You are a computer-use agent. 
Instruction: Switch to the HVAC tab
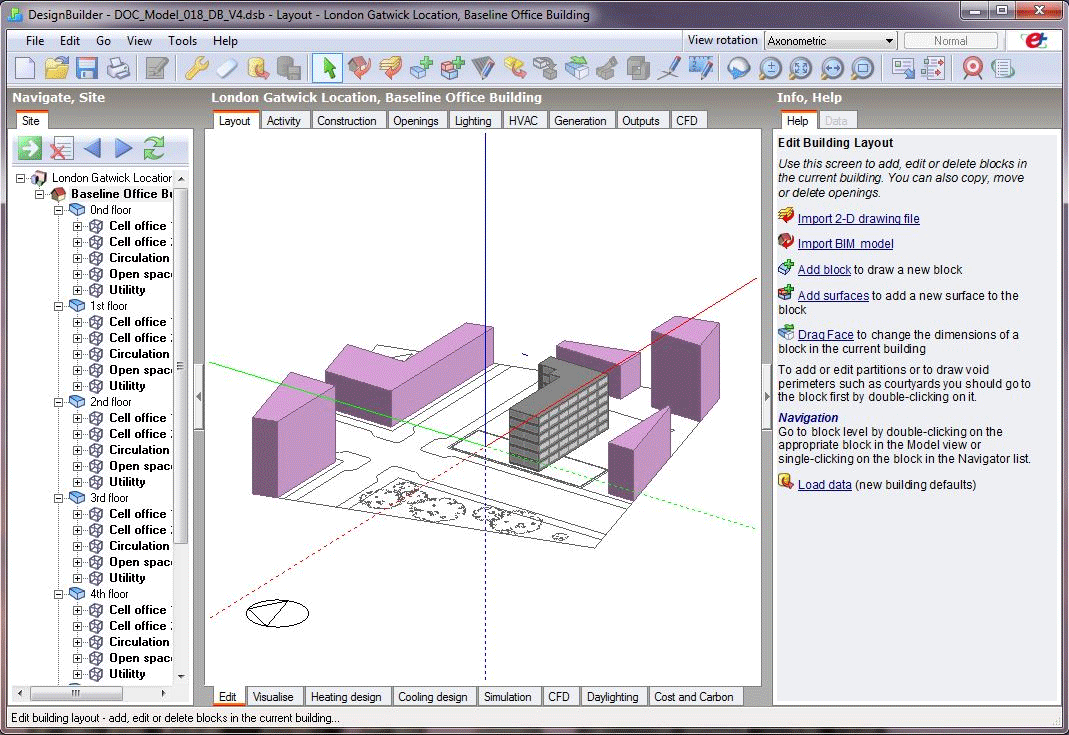coord(522,121)
